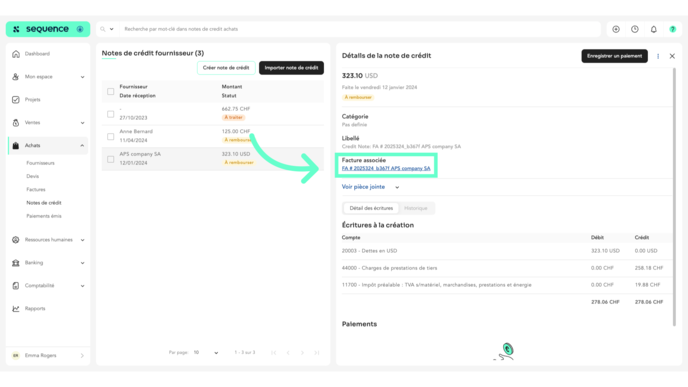Open the Dashboard home icon
This screenshot has height=387, width=688.
[16, 54]
